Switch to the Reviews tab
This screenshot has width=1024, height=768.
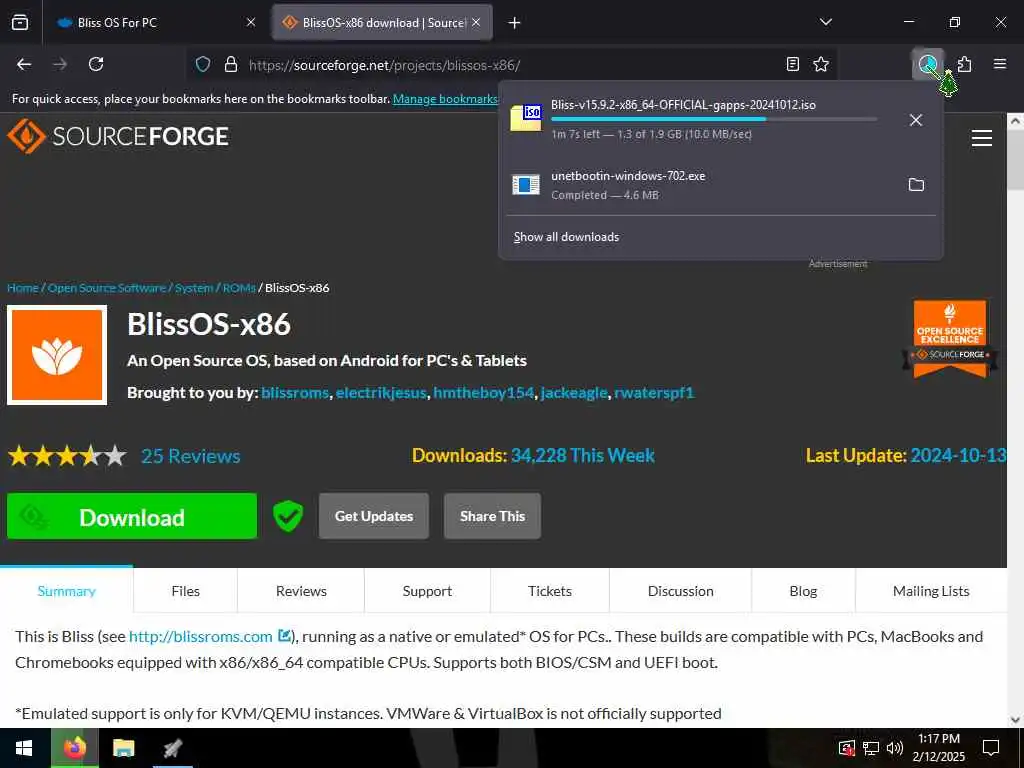coord(301,591)
